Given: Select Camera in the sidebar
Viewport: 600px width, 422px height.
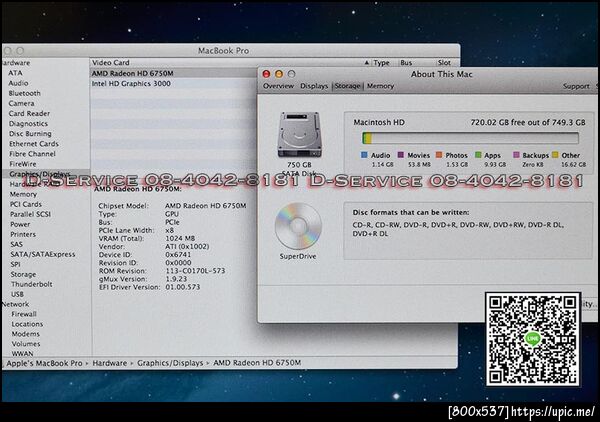Looking at the screenshot, I should pyautogui.click(x=21, y=103).
